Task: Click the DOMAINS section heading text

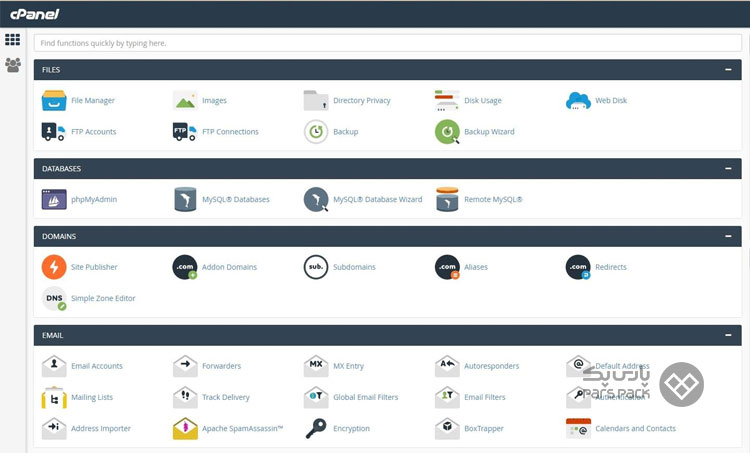Action: (59, 236)
